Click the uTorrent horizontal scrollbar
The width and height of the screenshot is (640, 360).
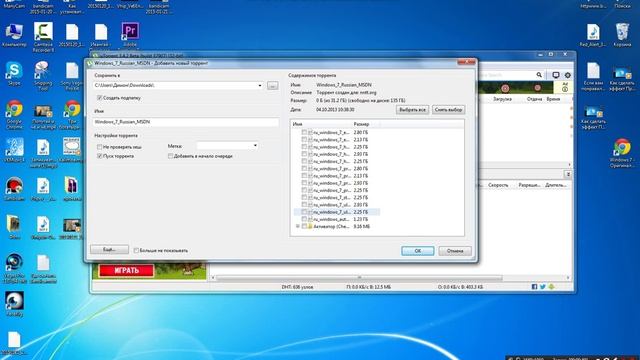coord(359,278)
